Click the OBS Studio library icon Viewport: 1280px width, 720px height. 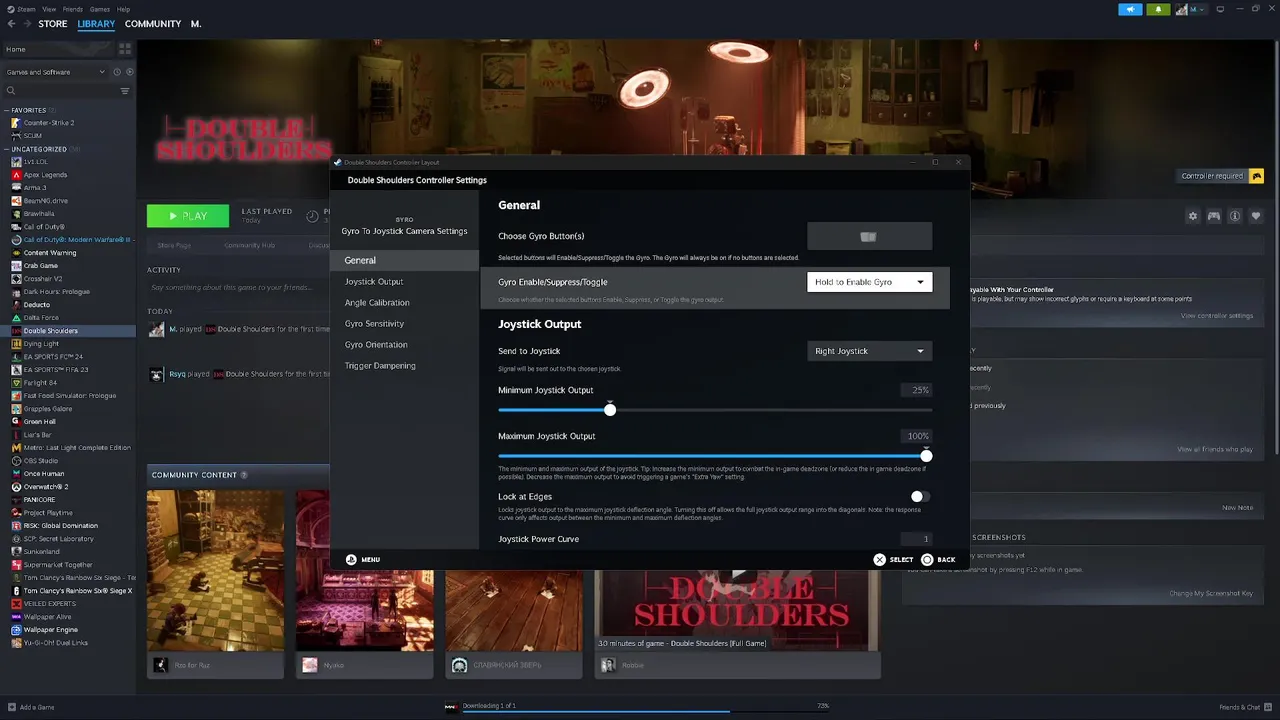(15, 461)
